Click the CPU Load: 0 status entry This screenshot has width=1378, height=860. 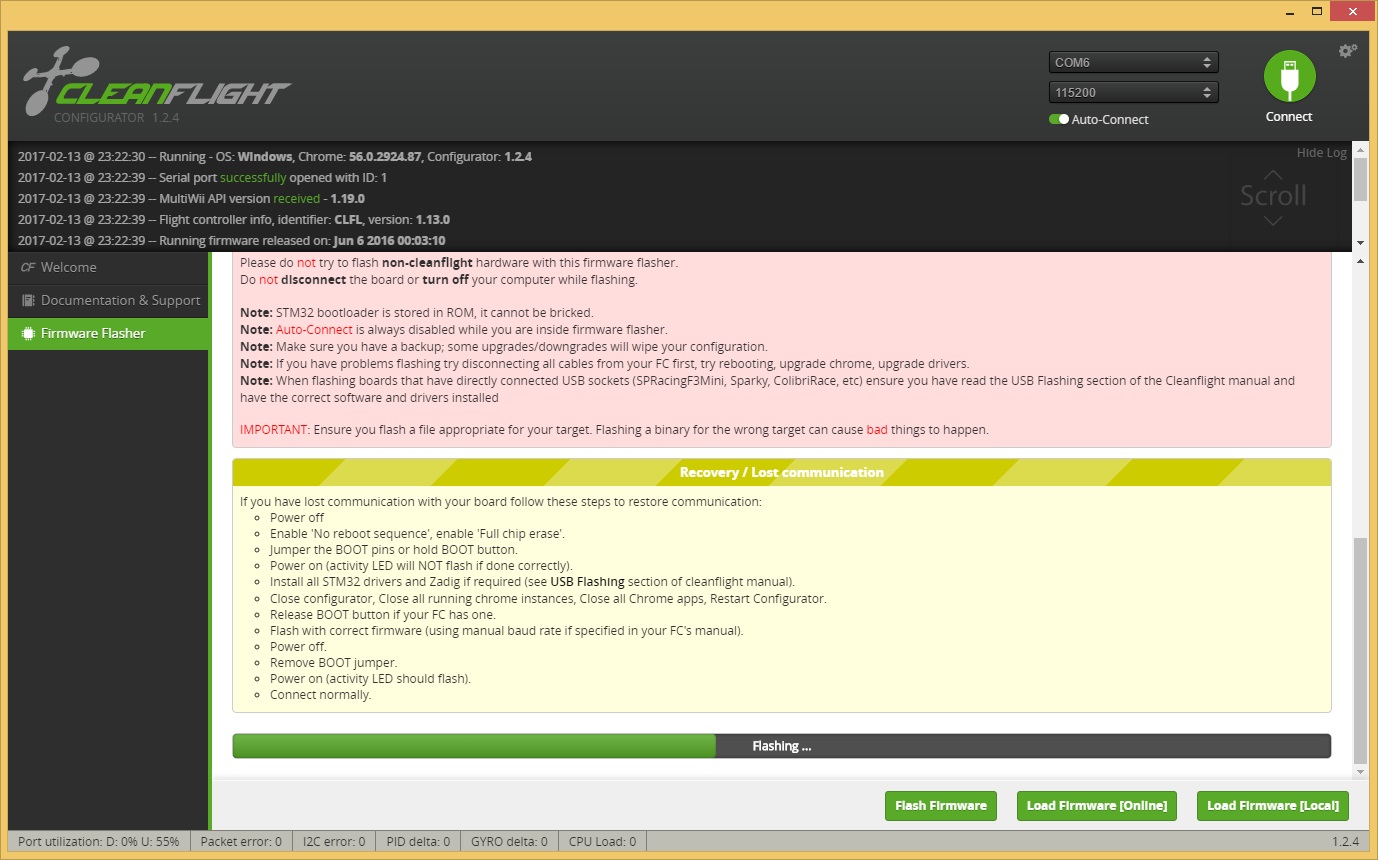point(602,842)
